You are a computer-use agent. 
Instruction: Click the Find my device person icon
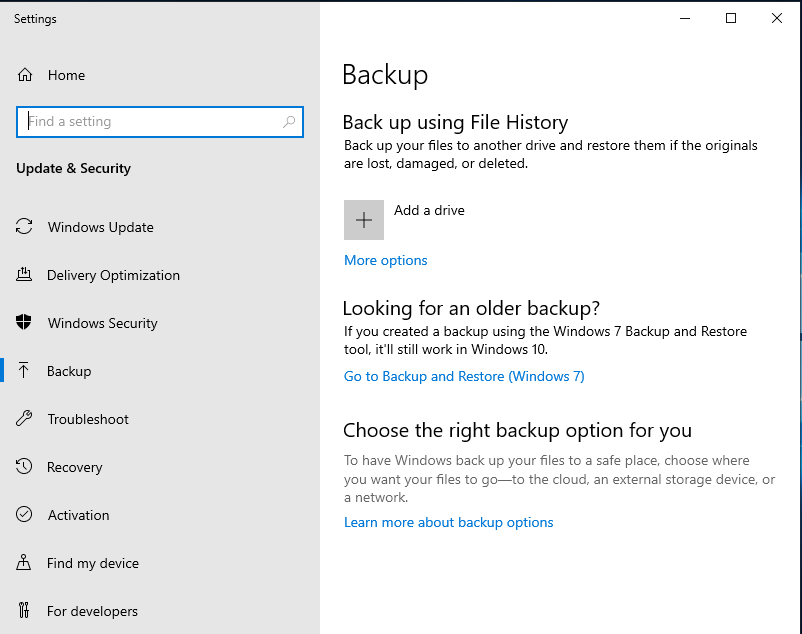click(25, 563)
